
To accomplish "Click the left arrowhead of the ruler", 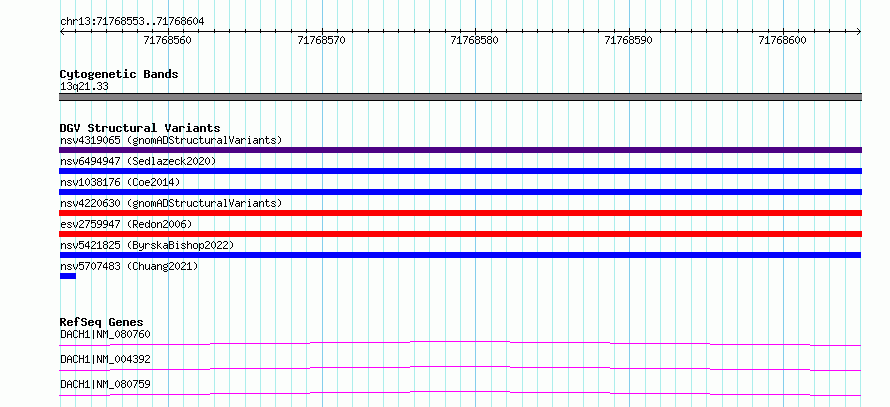I will tap(62, 32).
